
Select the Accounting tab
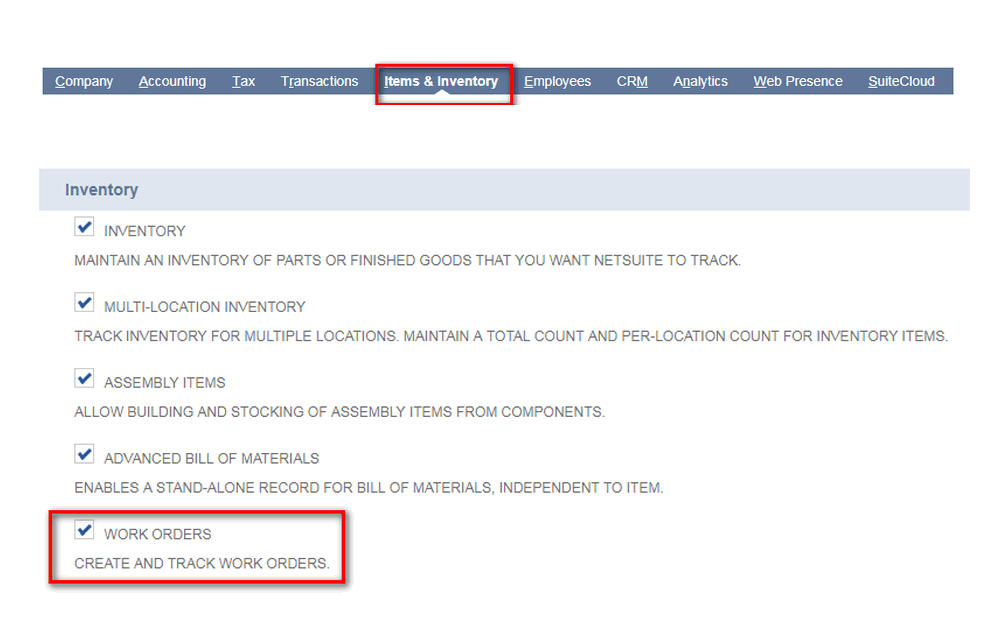[172, 81]
